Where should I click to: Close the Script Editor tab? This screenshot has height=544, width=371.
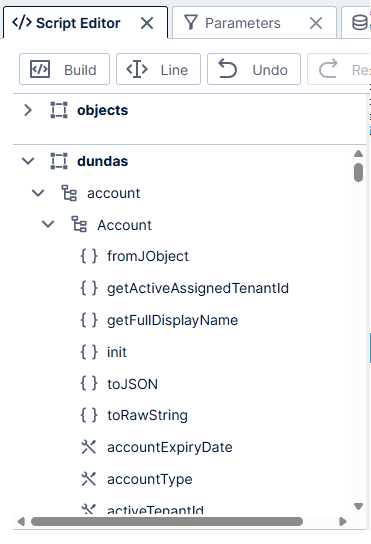pyautogui.click(x=147, y=24)
